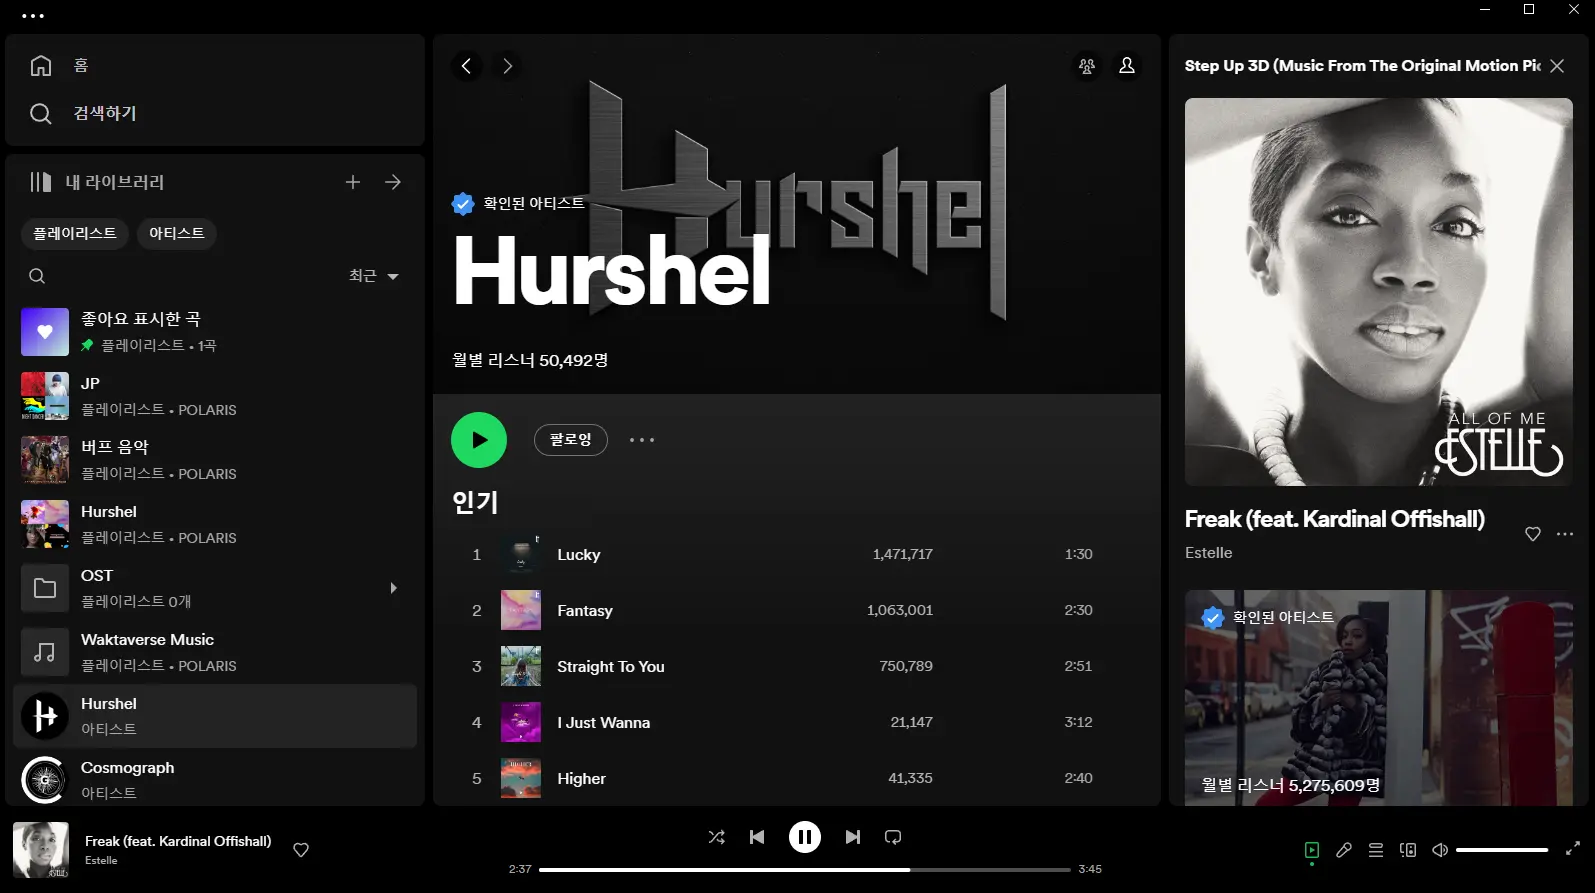Pause the current song
Viewport: 1595px width, 893px height.
click(x=805, y=837)
